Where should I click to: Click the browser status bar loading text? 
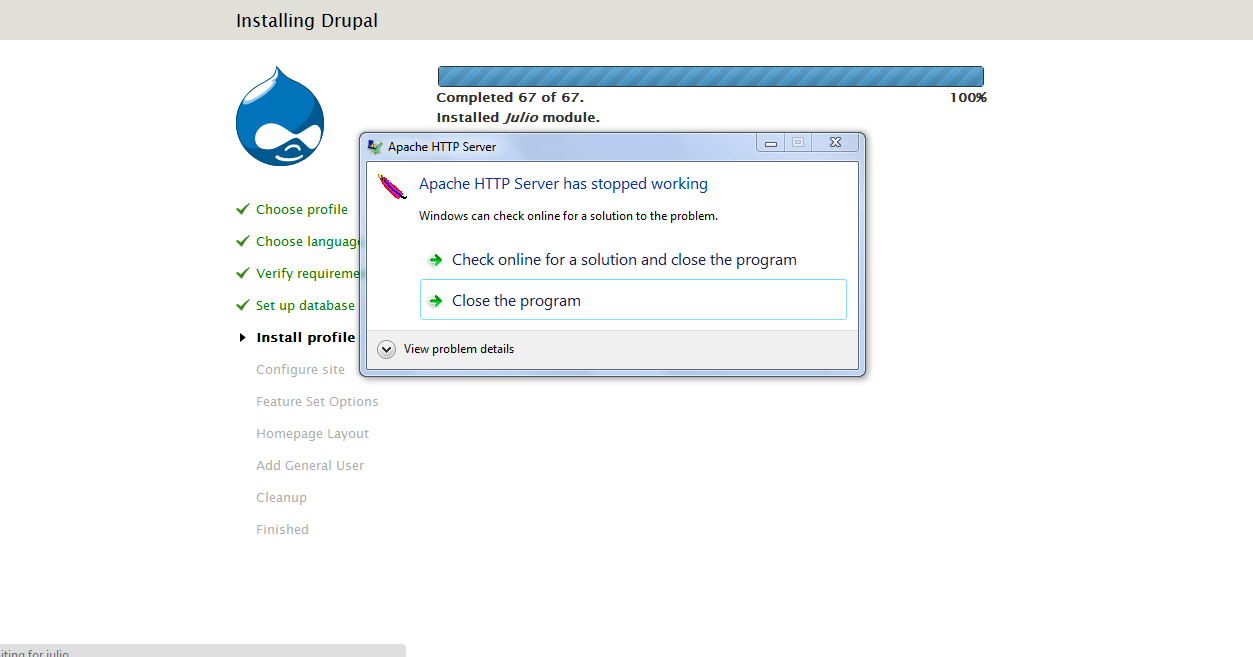tap(35, 652)
